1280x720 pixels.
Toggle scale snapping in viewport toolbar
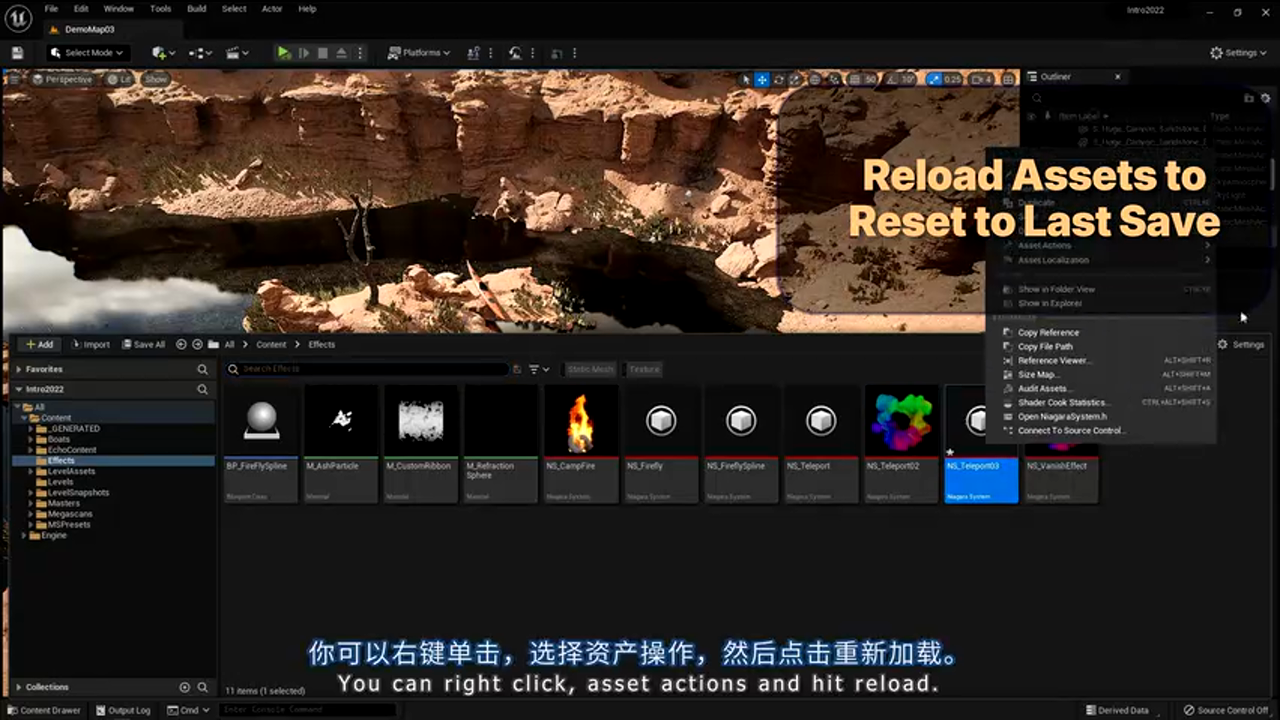click(934, 80)
